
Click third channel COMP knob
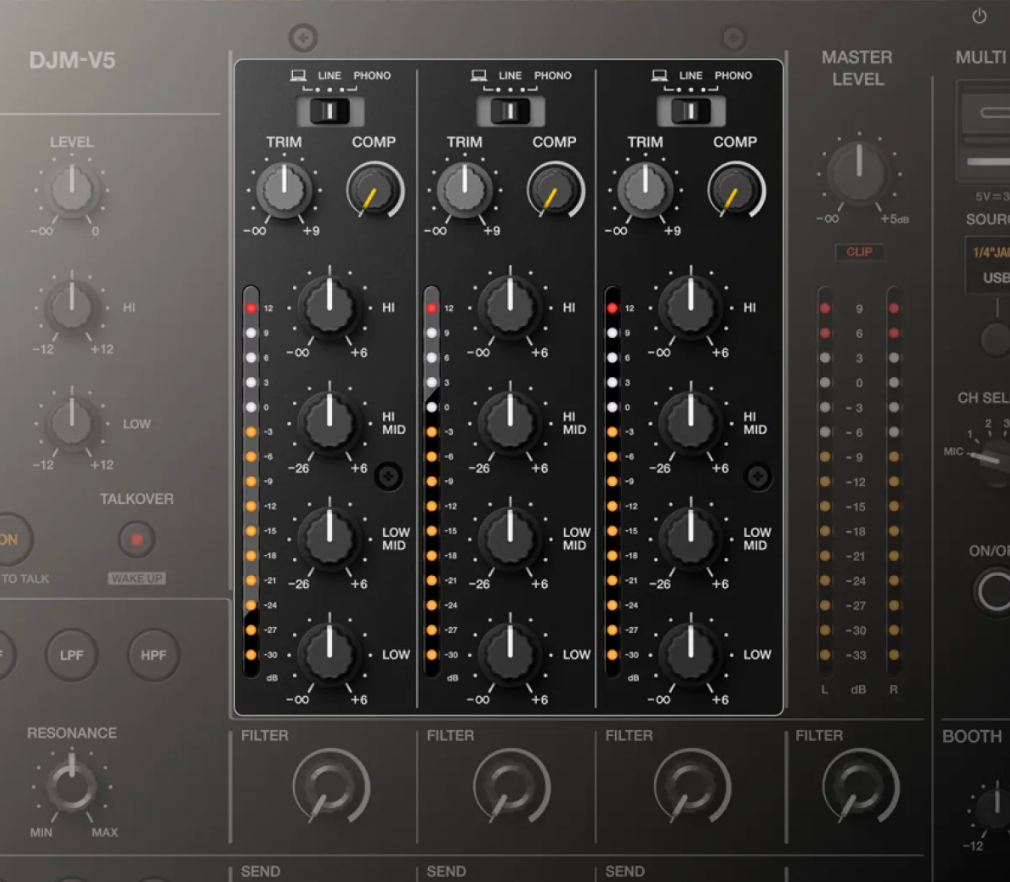(736, 191)
